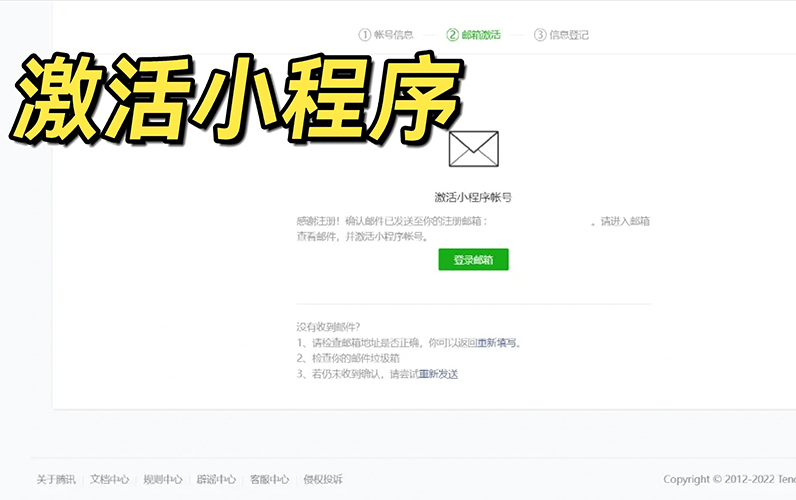Open 侵权投诉 footer link

point(323,479)
